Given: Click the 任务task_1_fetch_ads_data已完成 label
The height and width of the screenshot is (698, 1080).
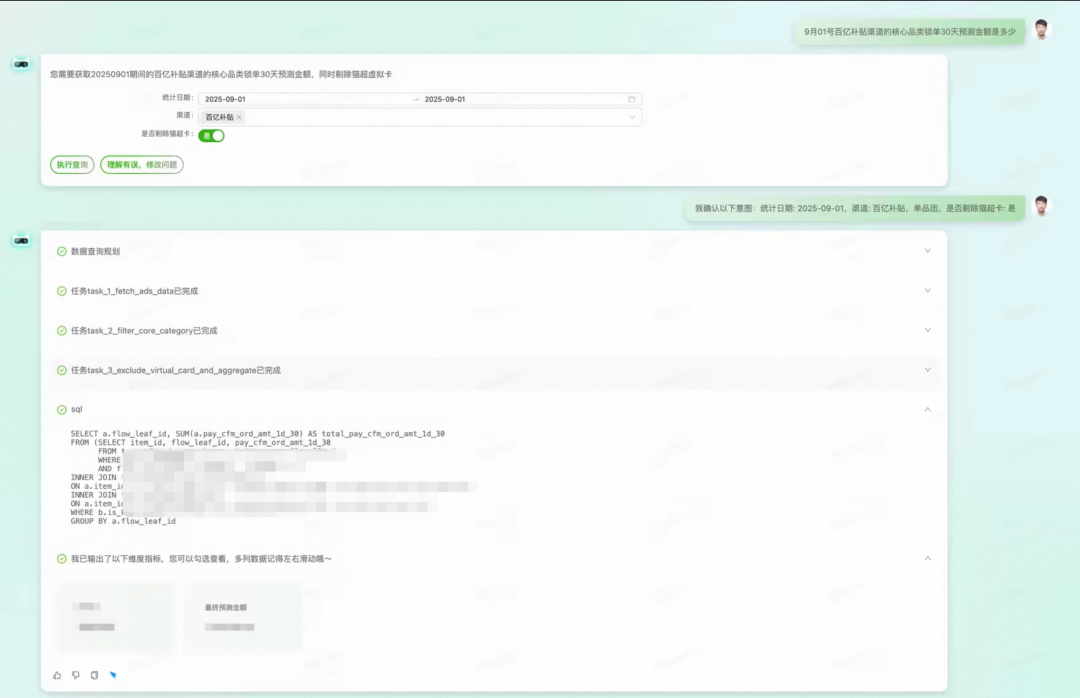Looking at the screenshot, I should point(134,291).
